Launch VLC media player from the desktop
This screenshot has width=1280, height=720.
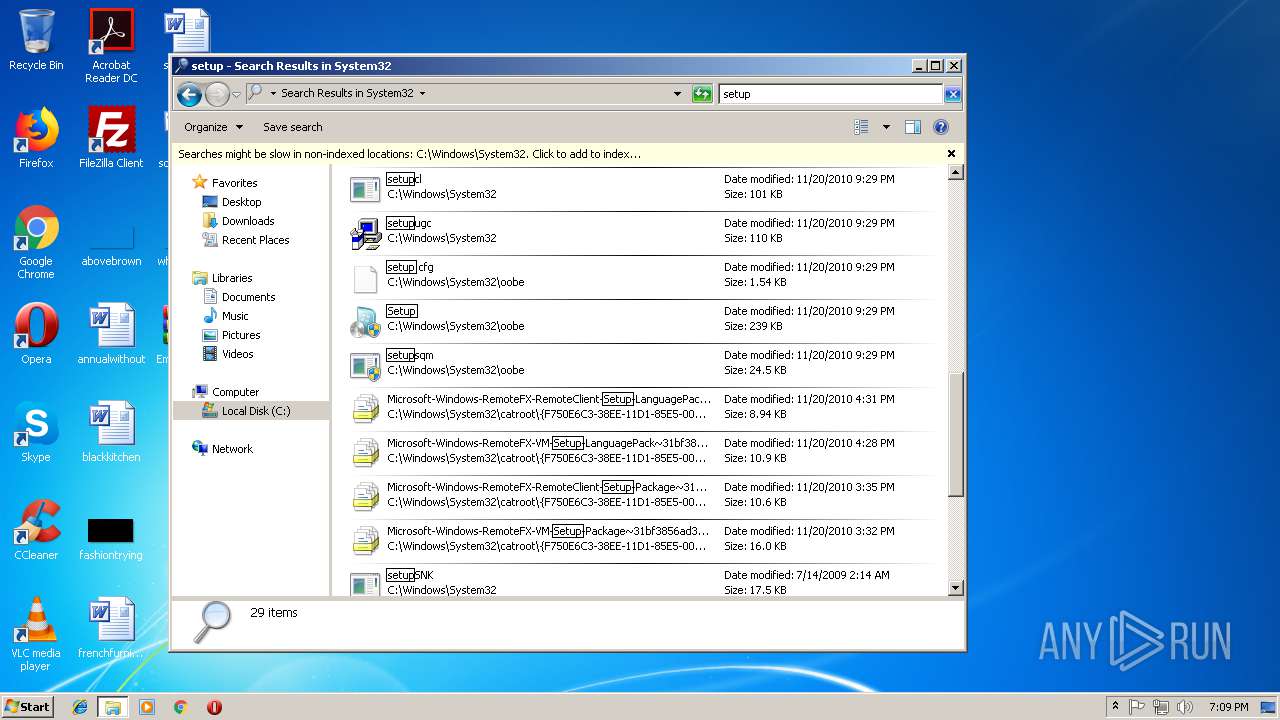click(x=36, y=634)
